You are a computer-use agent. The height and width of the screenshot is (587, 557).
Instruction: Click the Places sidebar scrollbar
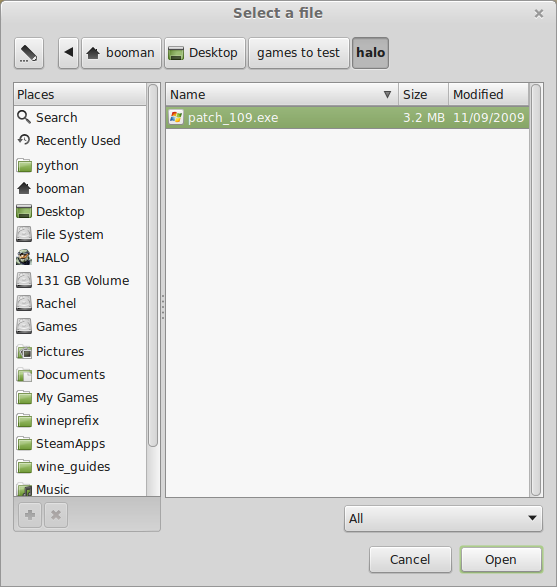(153, 266)
